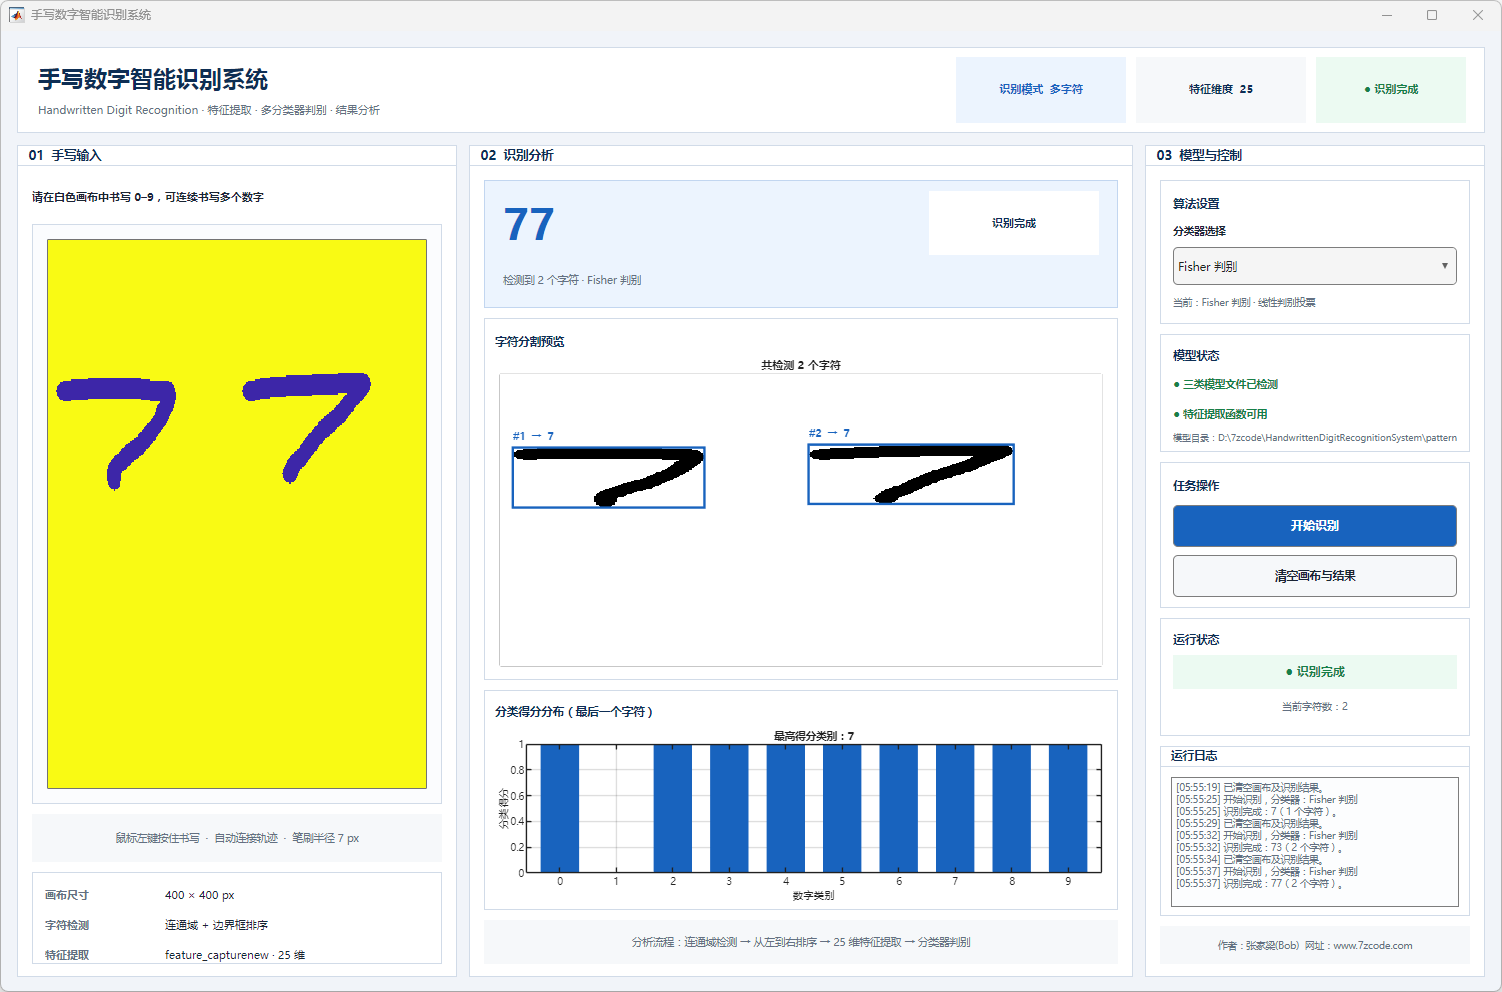Click the 模型目录 path text
1502x992 pixels.
[1314, 438]
